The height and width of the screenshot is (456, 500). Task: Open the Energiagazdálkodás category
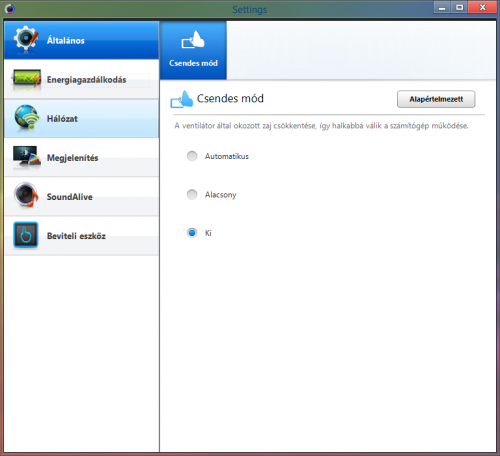pyautogui.click(x=82, y=79)
